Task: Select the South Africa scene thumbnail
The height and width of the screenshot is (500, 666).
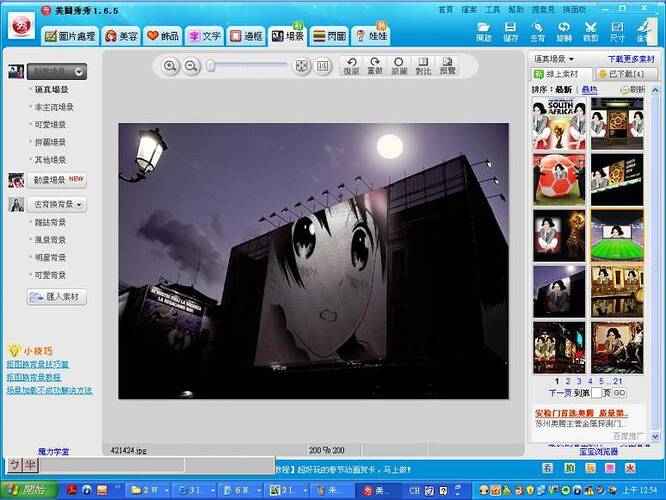Action: point(559,124)
